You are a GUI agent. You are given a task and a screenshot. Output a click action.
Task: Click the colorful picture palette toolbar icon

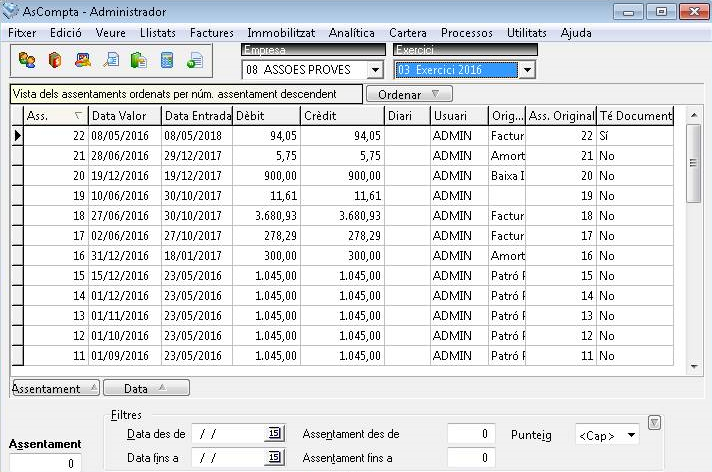pos(83,60)
